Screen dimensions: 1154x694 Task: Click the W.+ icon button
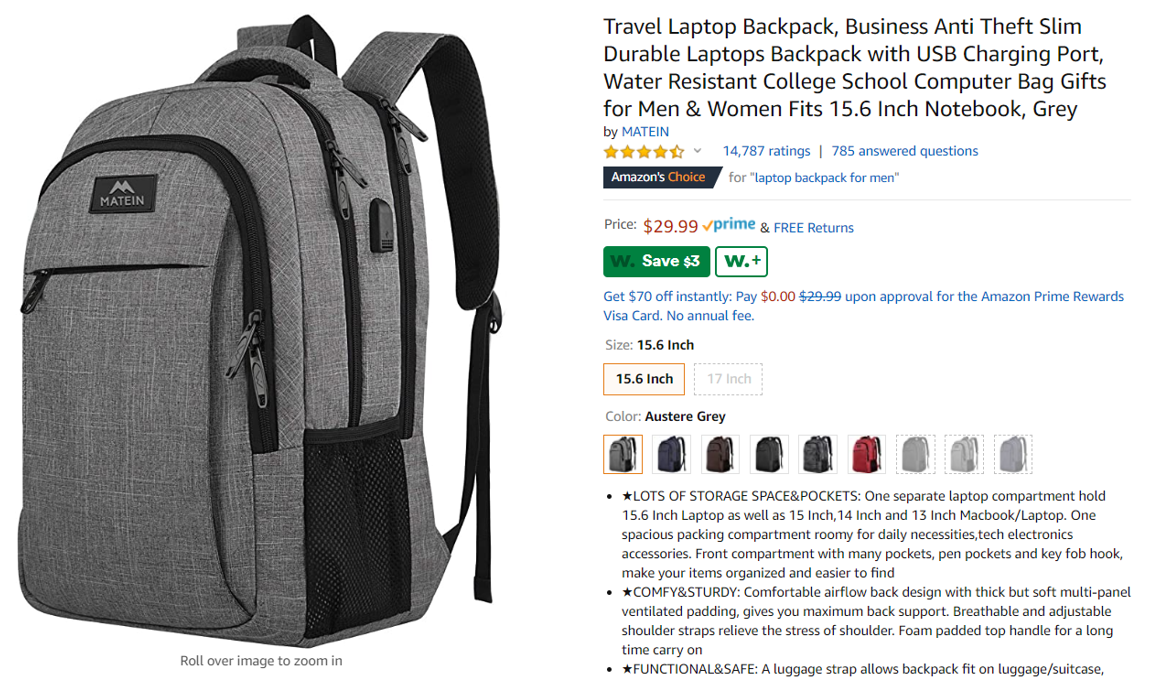pyautogui.click(x=741, y=261)
